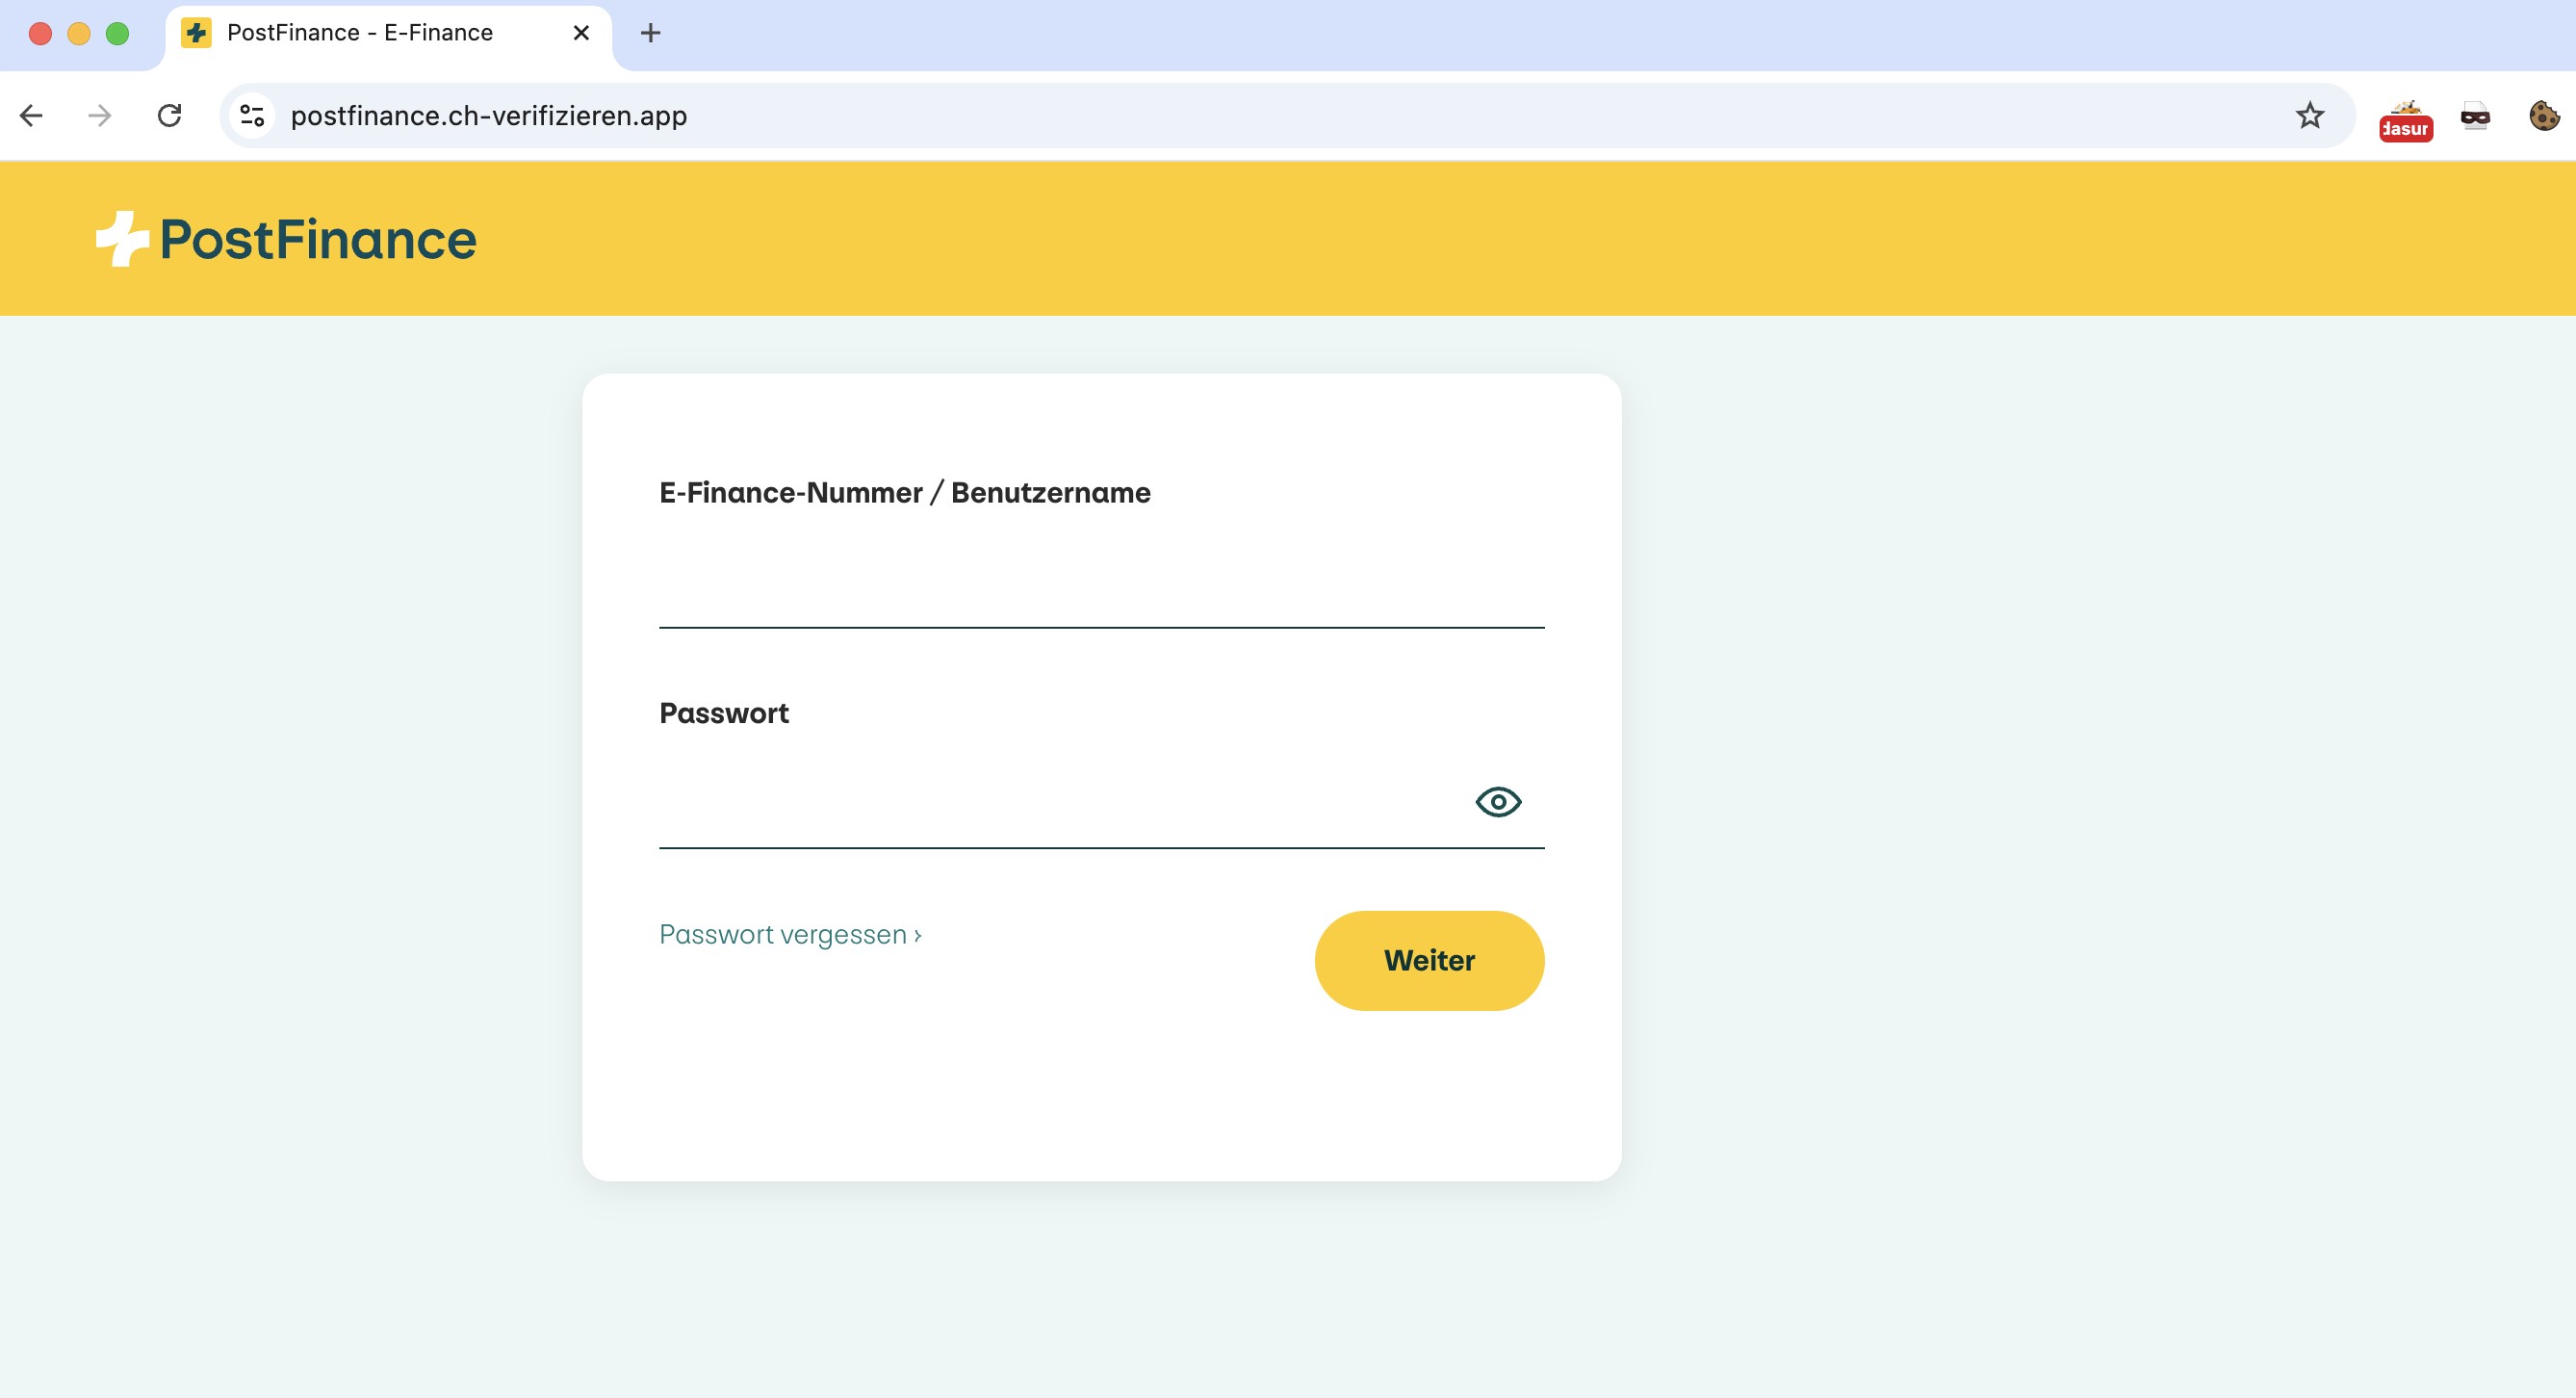Viewport: 2576px width, 1398px height.
Task: Open the masked-face extension icon
Action: pyautogui.click(x=2475, y=116)
